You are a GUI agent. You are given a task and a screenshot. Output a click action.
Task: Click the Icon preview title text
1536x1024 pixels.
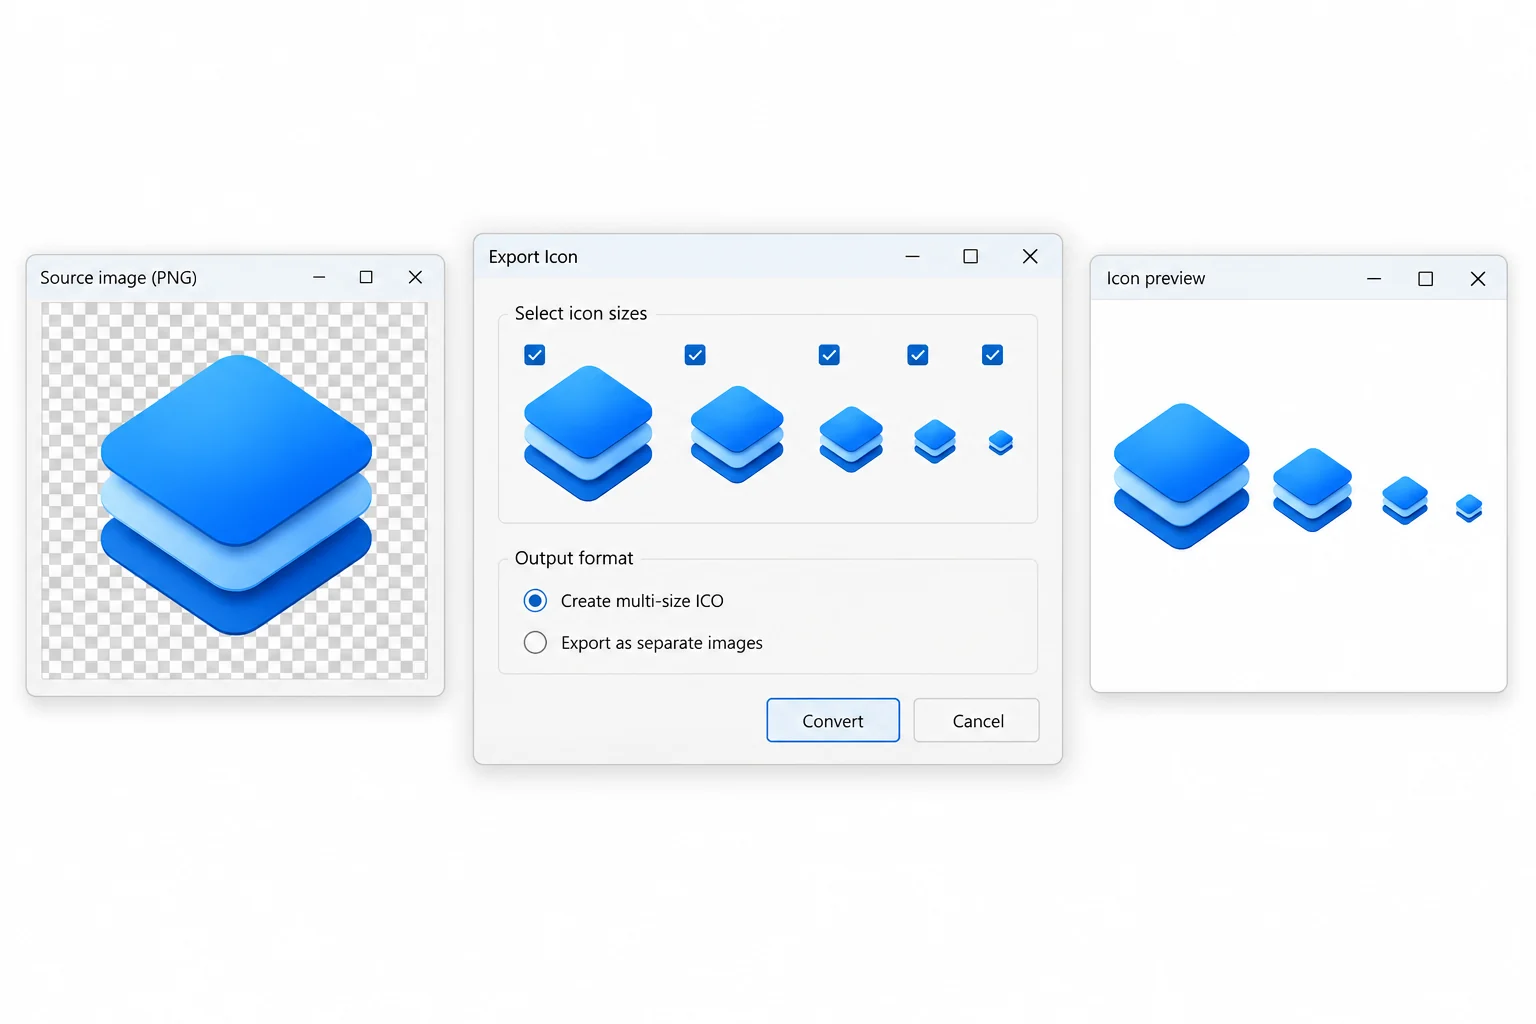1156,279
